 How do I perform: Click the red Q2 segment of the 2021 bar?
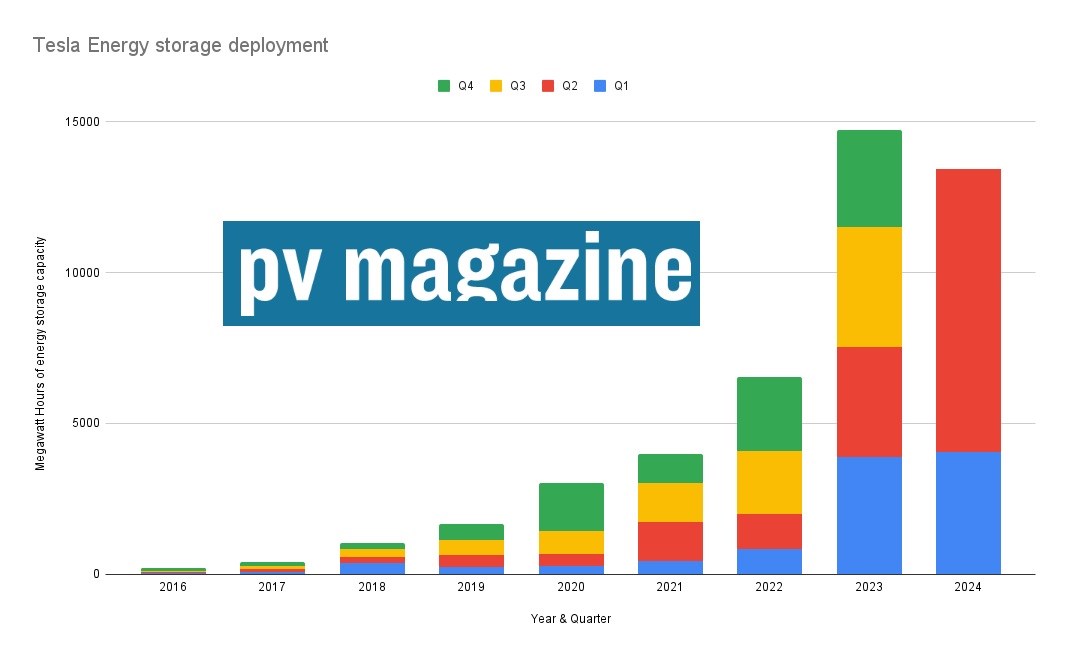point(670,542)
